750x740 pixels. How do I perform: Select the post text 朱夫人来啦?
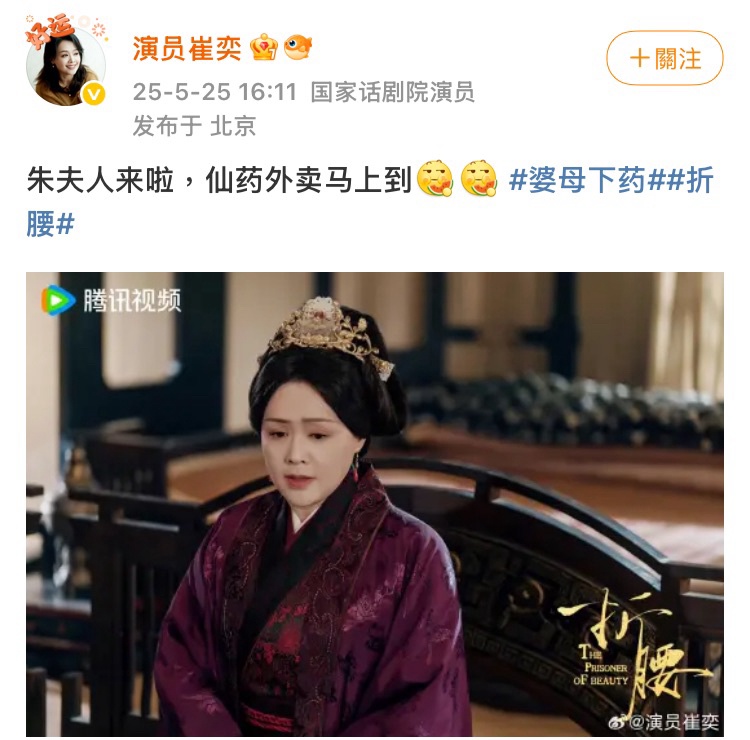click(100, 180)
